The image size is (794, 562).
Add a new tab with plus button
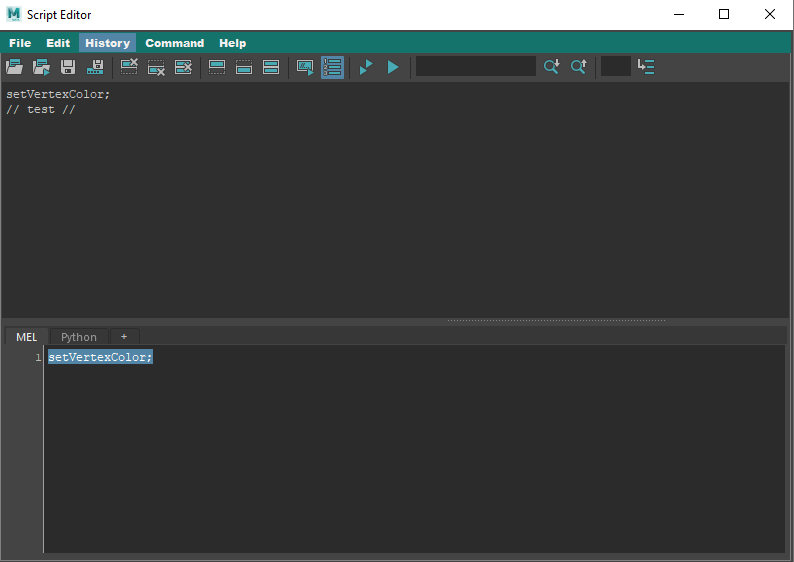pyautogui.click(x=124, y=337)
